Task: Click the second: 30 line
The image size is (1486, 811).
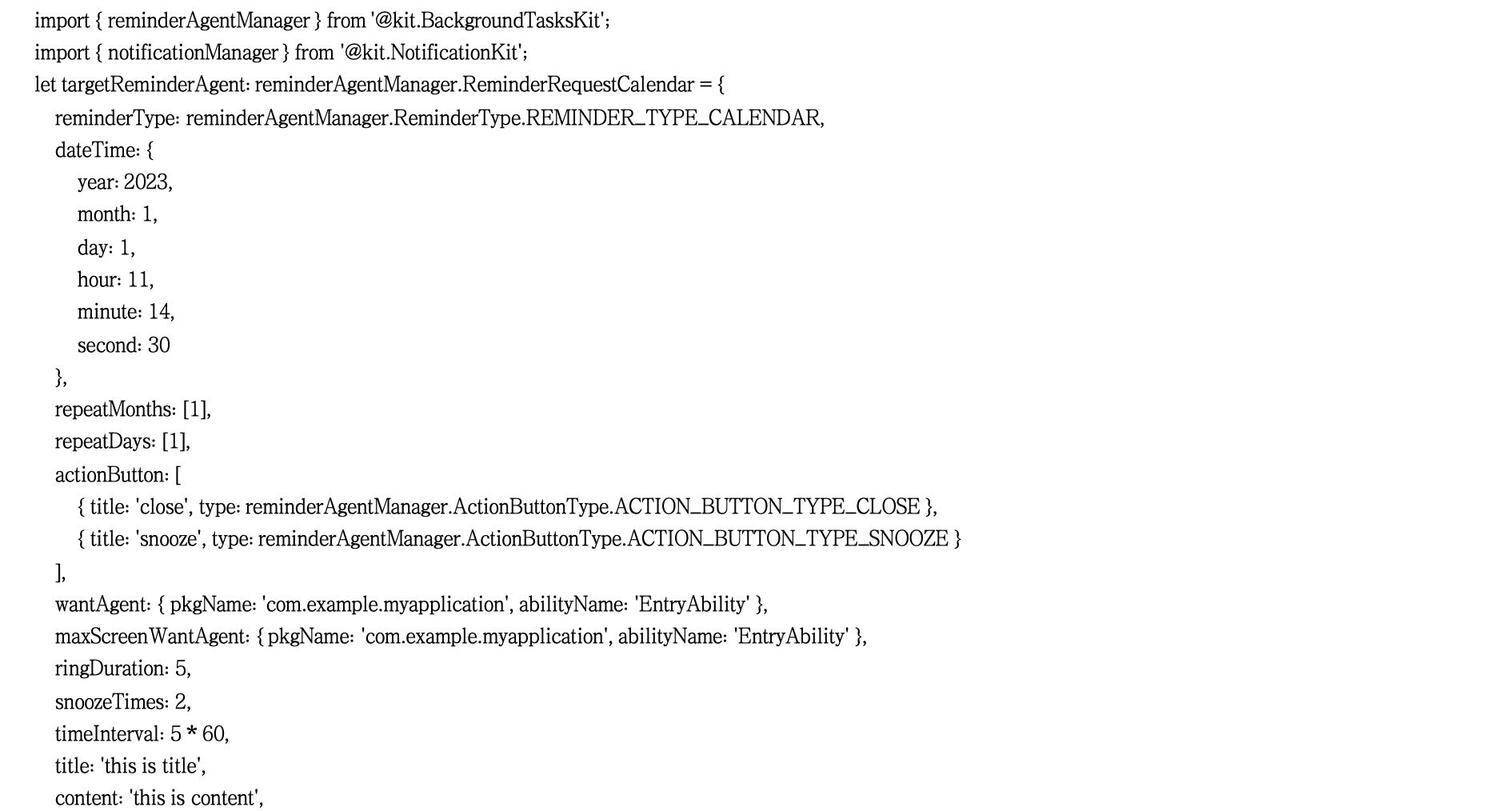Action: [124, 346]
